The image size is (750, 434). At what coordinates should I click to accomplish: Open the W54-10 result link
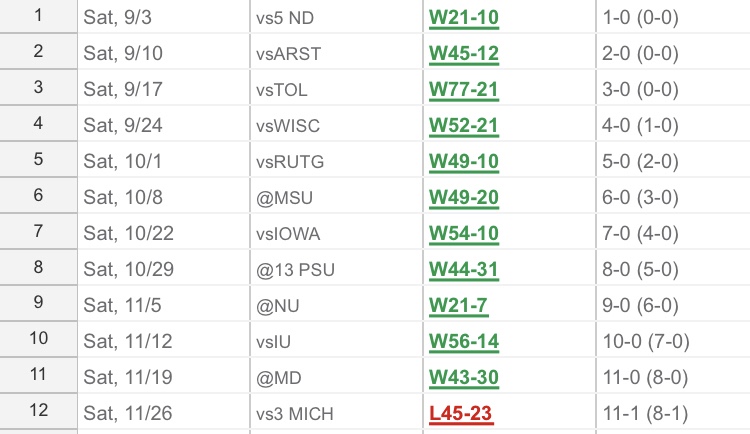coord(463,232)
